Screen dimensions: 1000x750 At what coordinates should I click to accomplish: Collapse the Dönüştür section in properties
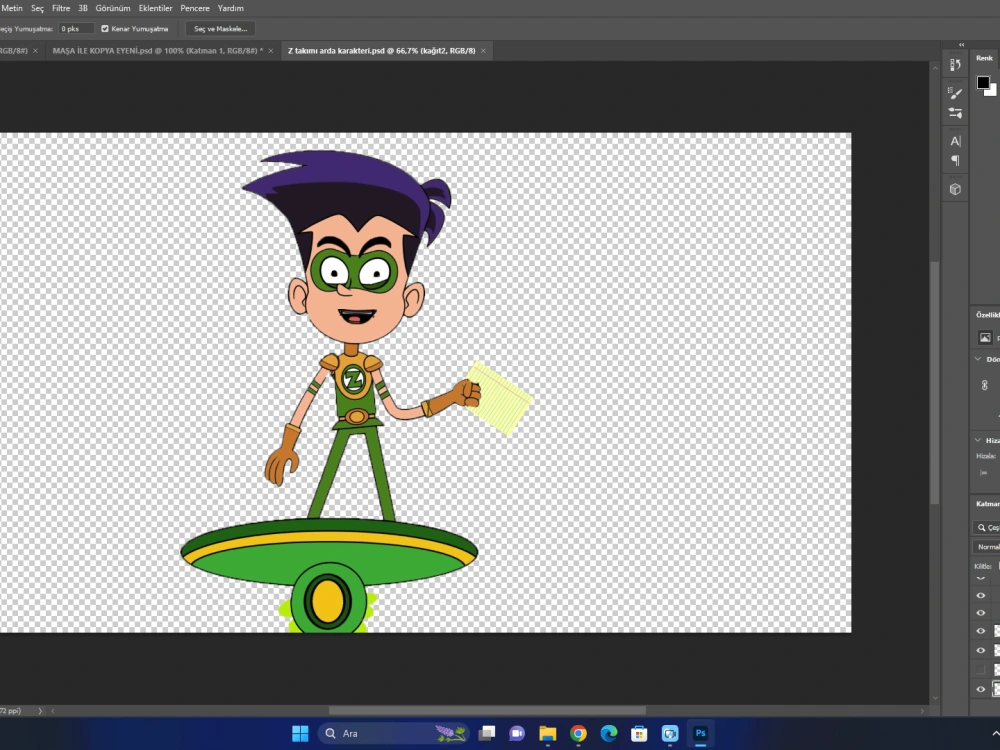(978, 359)
